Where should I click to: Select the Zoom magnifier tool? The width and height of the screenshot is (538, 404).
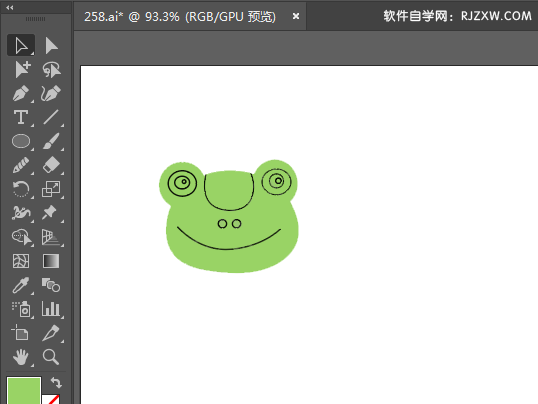click(x=51, y=357)
